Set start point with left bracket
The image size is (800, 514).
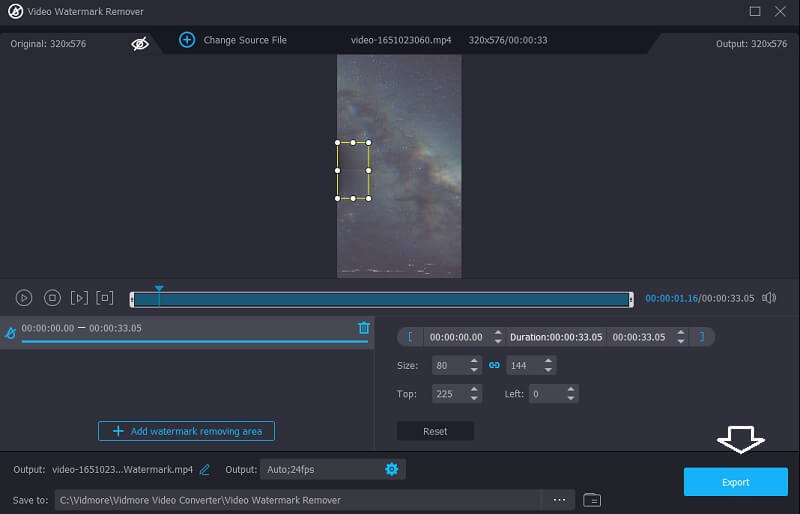tap(409, 337)
